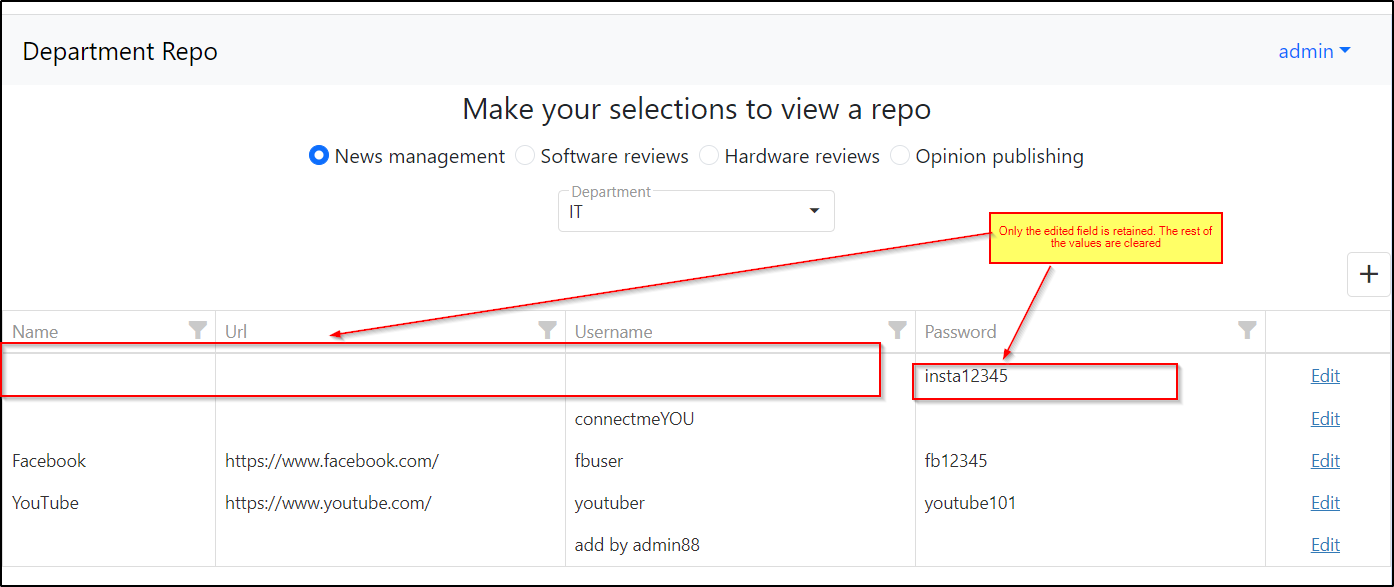1394x587 pixels.
Task: Edit the connectmeYOU row
Action: (1325, 419)
